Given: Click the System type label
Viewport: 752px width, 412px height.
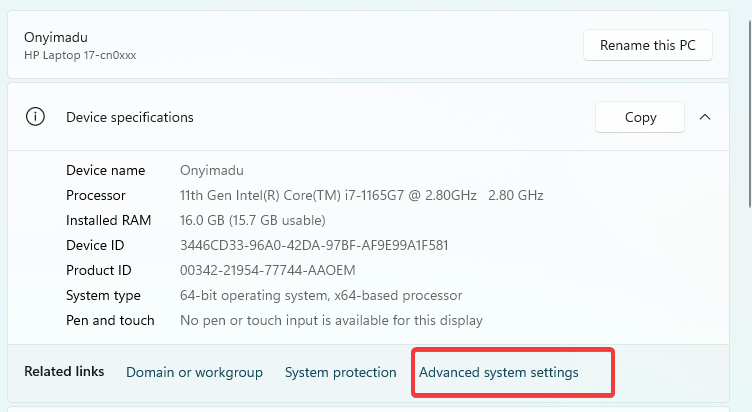Looking at the screenshot, I should (x=103, y=295).
